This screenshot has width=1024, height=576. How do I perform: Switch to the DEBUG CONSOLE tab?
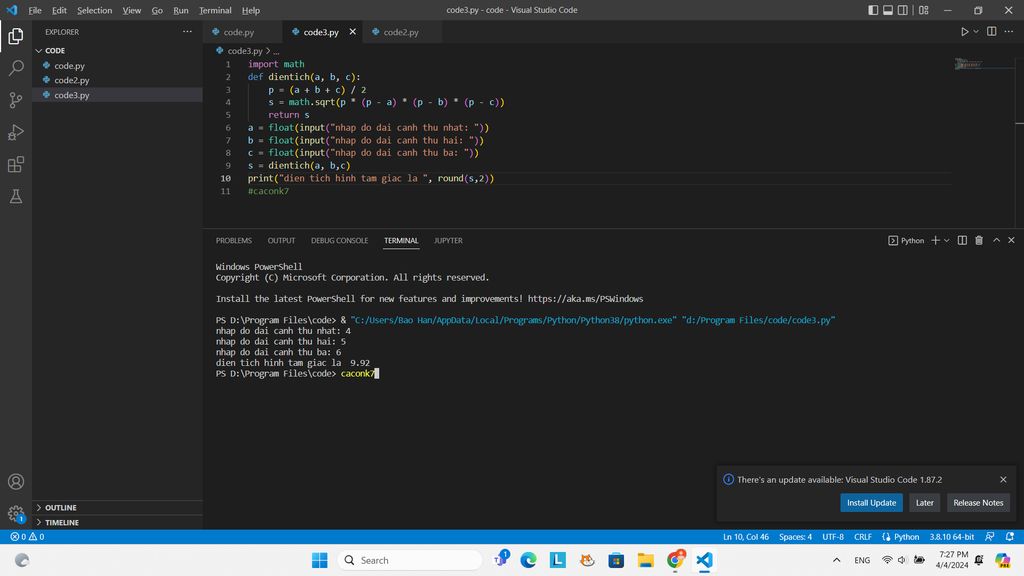click(339, 241)
